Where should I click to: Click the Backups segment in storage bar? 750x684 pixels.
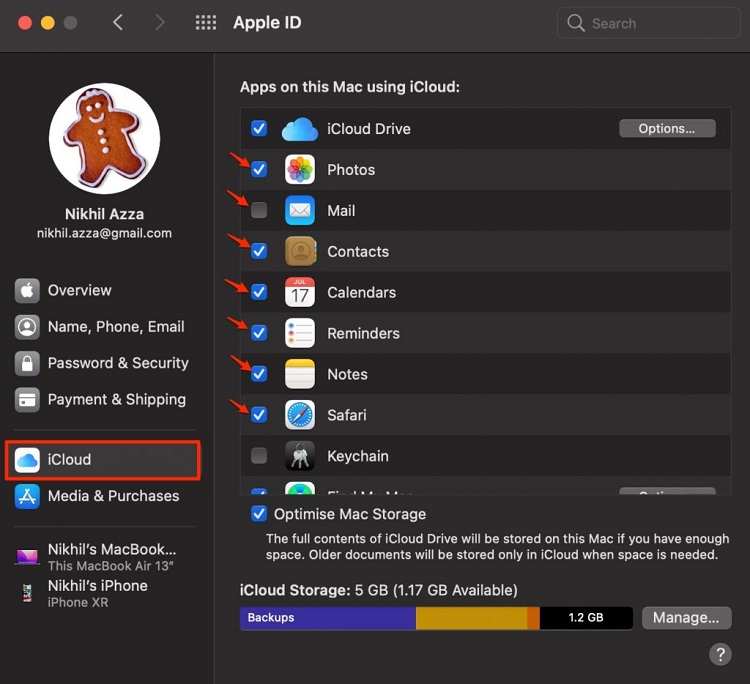[x=327, y=618]
